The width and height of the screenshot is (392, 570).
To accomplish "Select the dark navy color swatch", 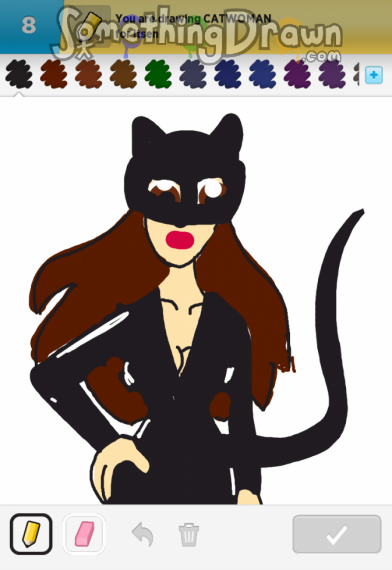I will [x=228, y=75].
